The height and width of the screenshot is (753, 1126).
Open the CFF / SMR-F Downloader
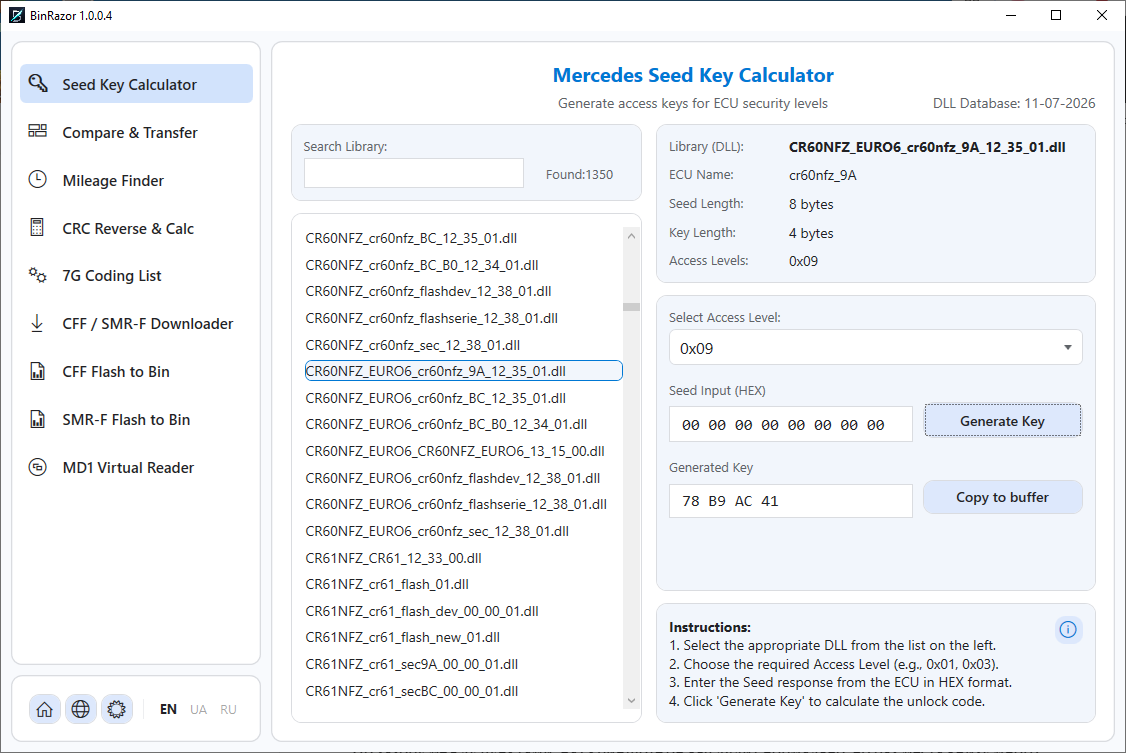point(136,324)
